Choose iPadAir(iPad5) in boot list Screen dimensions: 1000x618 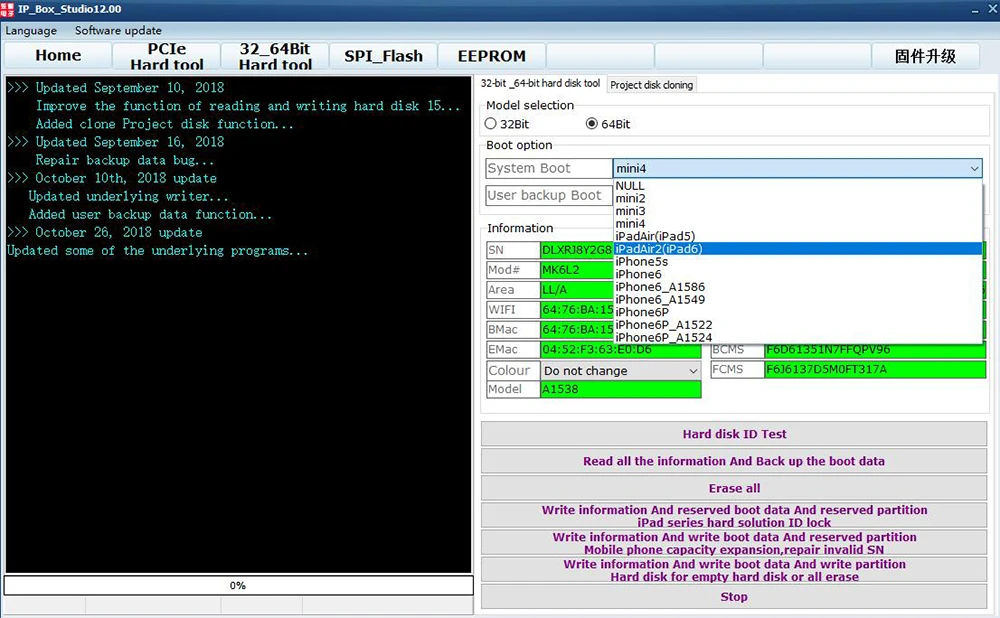(x=797, y=236)
